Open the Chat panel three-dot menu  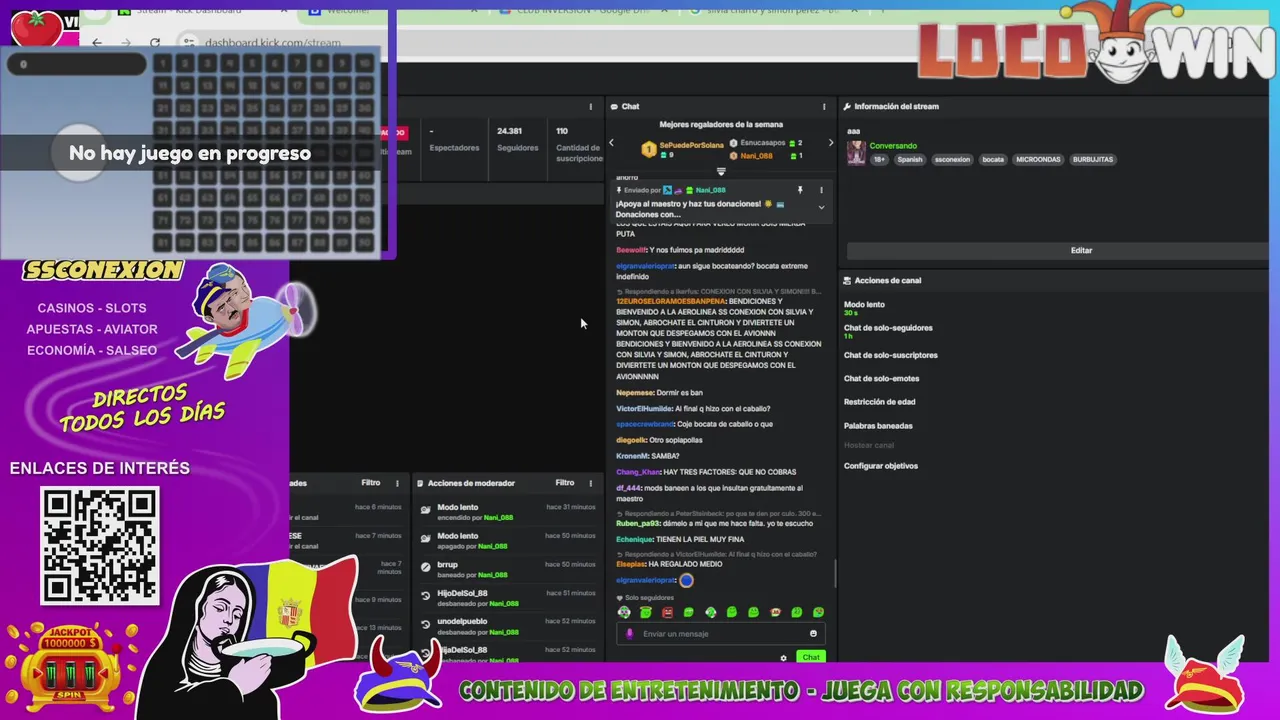click(x=824, y=106)
